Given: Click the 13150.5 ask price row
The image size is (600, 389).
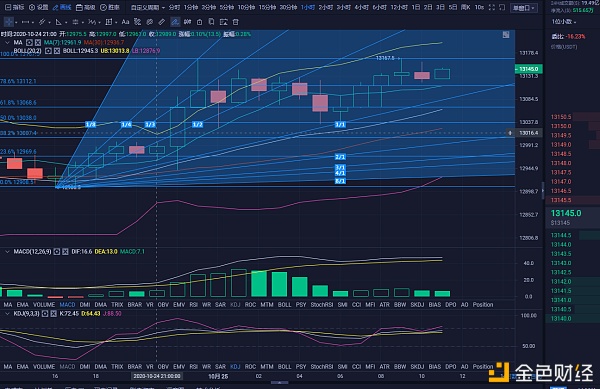Looking at the screenshot, I should click(573, 117).
